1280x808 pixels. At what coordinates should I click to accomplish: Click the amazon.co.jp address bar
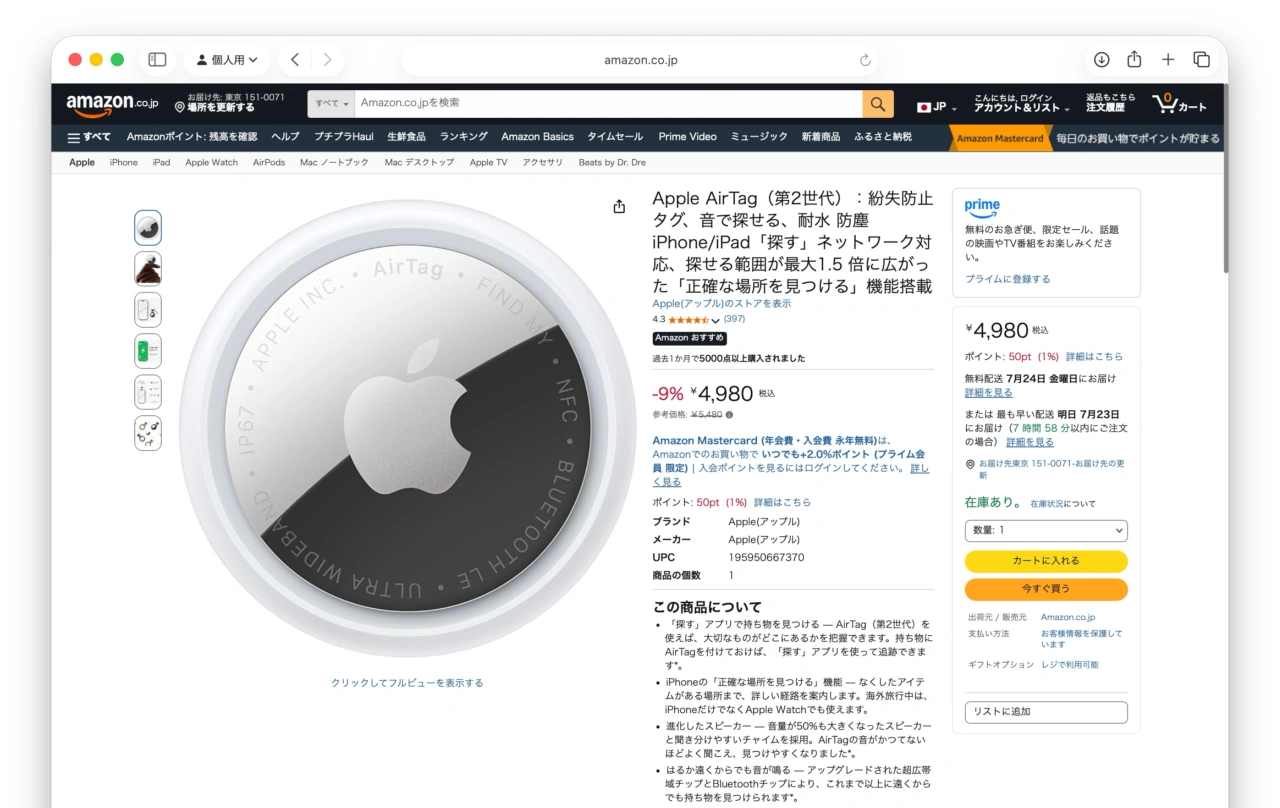(640, 60)
